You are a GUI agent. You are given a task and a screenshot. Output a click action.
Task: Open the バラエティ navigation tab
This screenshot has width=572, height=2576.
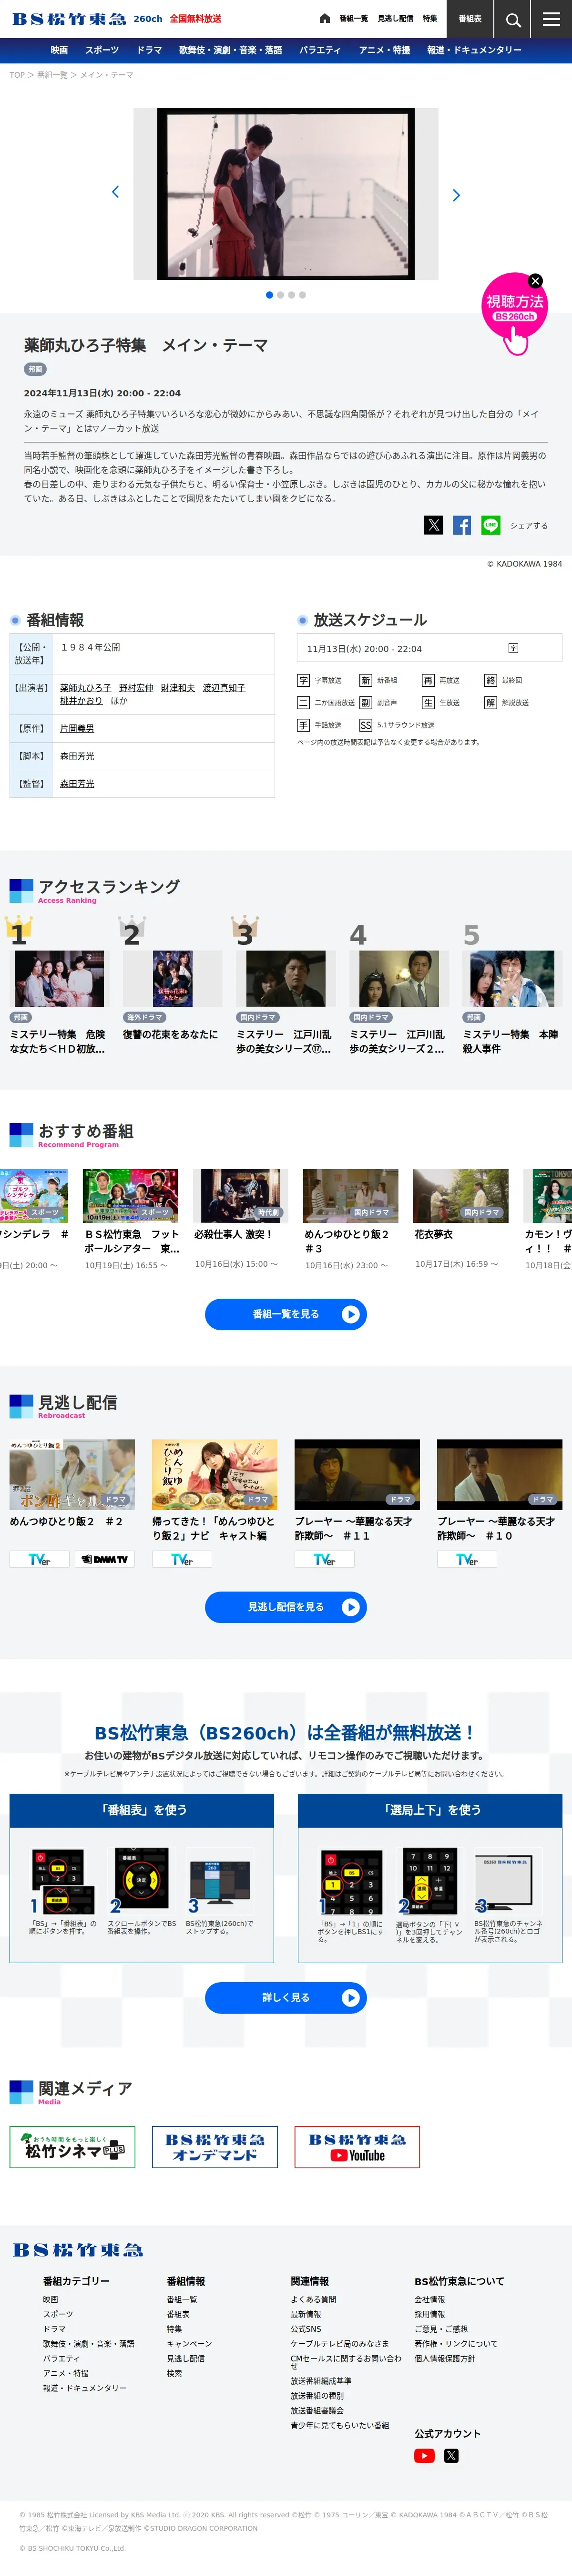click(x=320, y=50)
